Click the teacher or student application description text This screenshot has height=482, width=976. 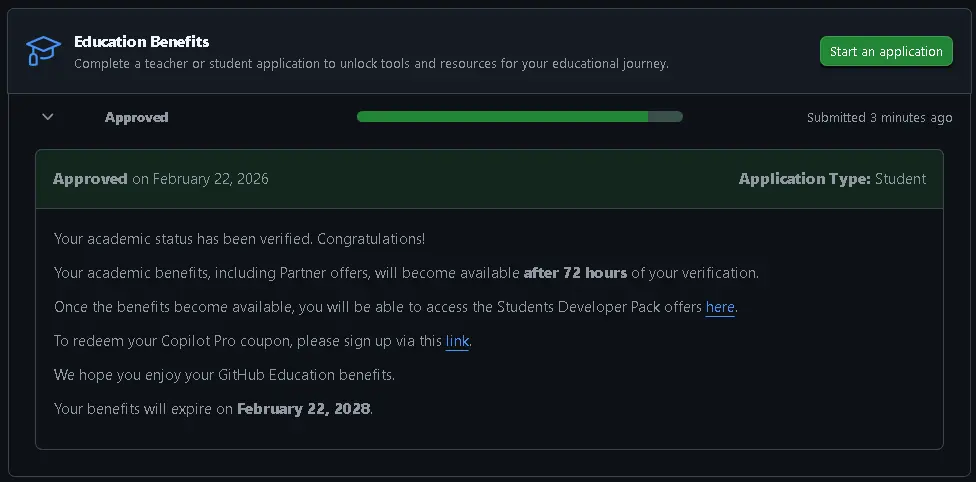coord(371,64)
